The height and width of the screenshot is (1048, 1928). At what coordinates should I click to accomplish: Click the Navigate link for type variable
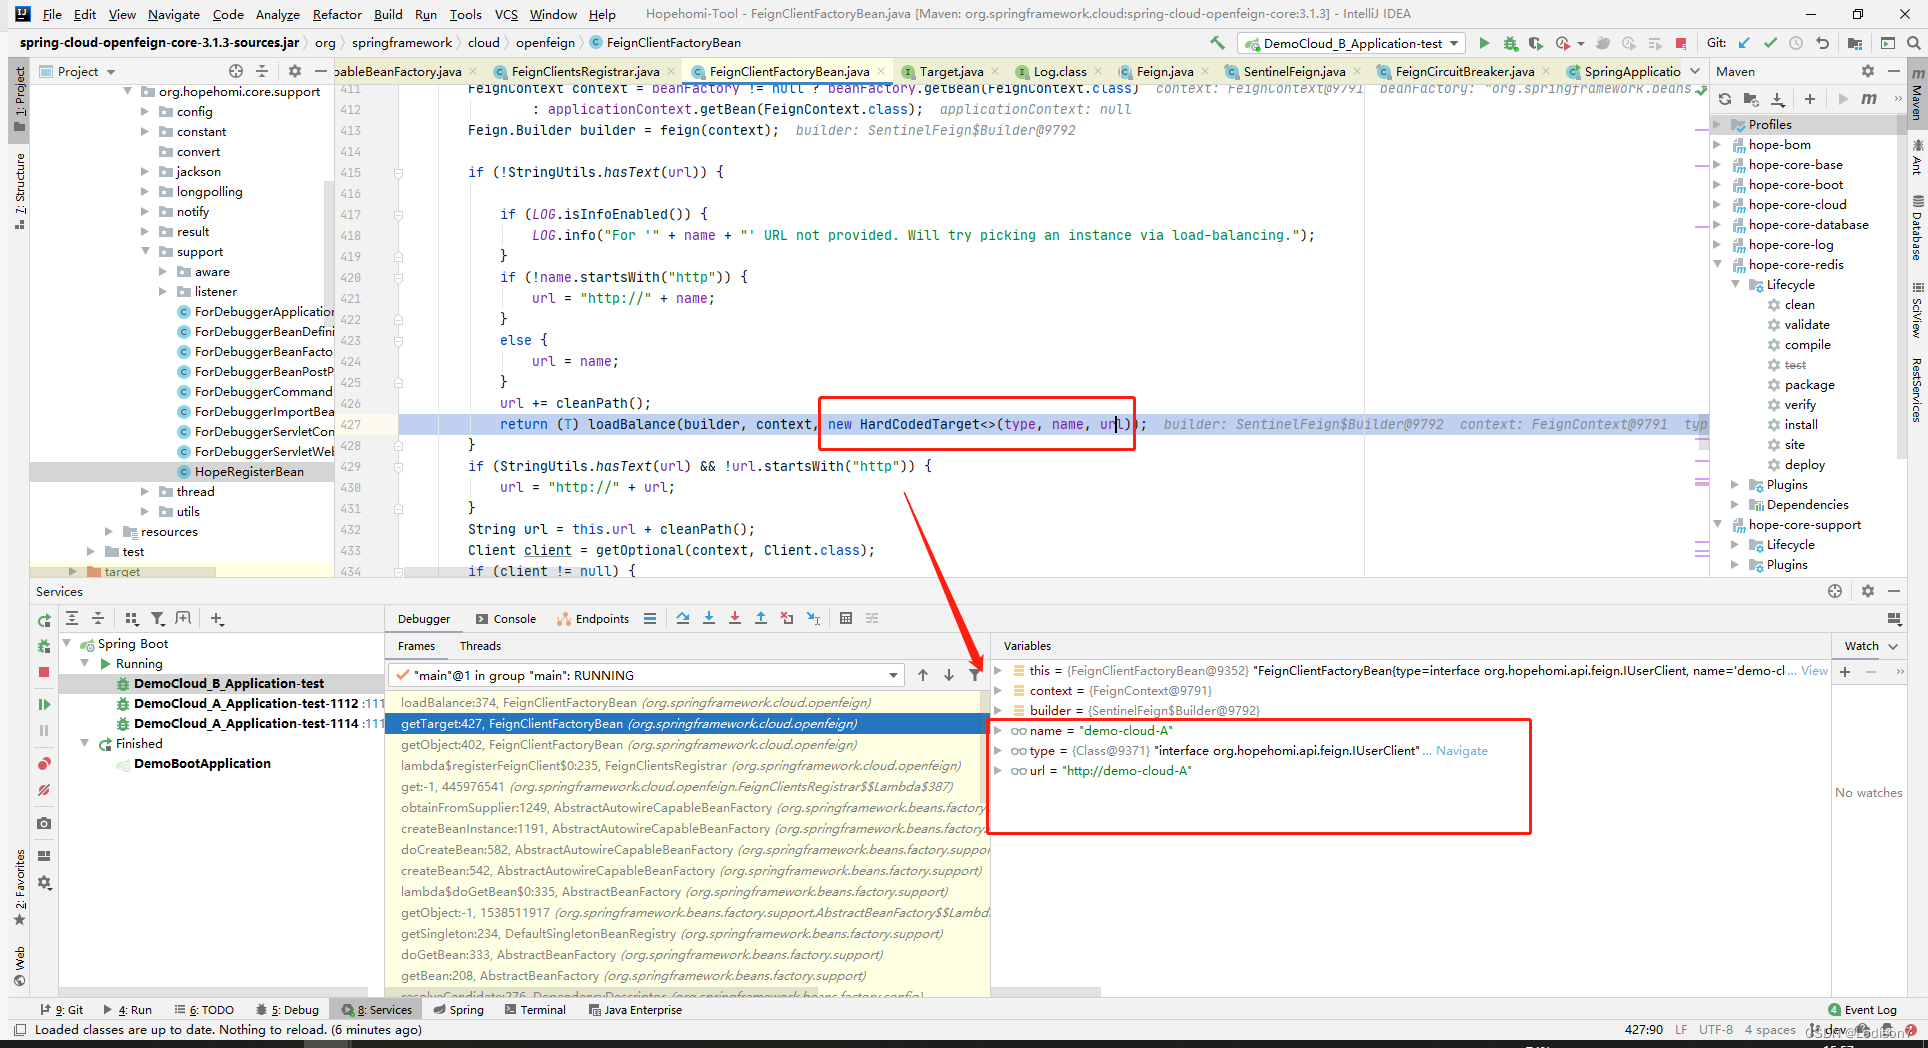[x=1461, y=751]
